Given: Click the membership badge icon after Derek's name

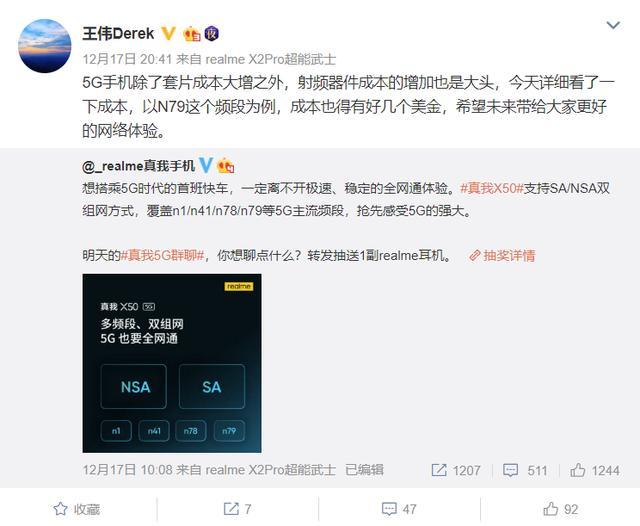Looking at the screenshot, I should click(x=192, y=34).
